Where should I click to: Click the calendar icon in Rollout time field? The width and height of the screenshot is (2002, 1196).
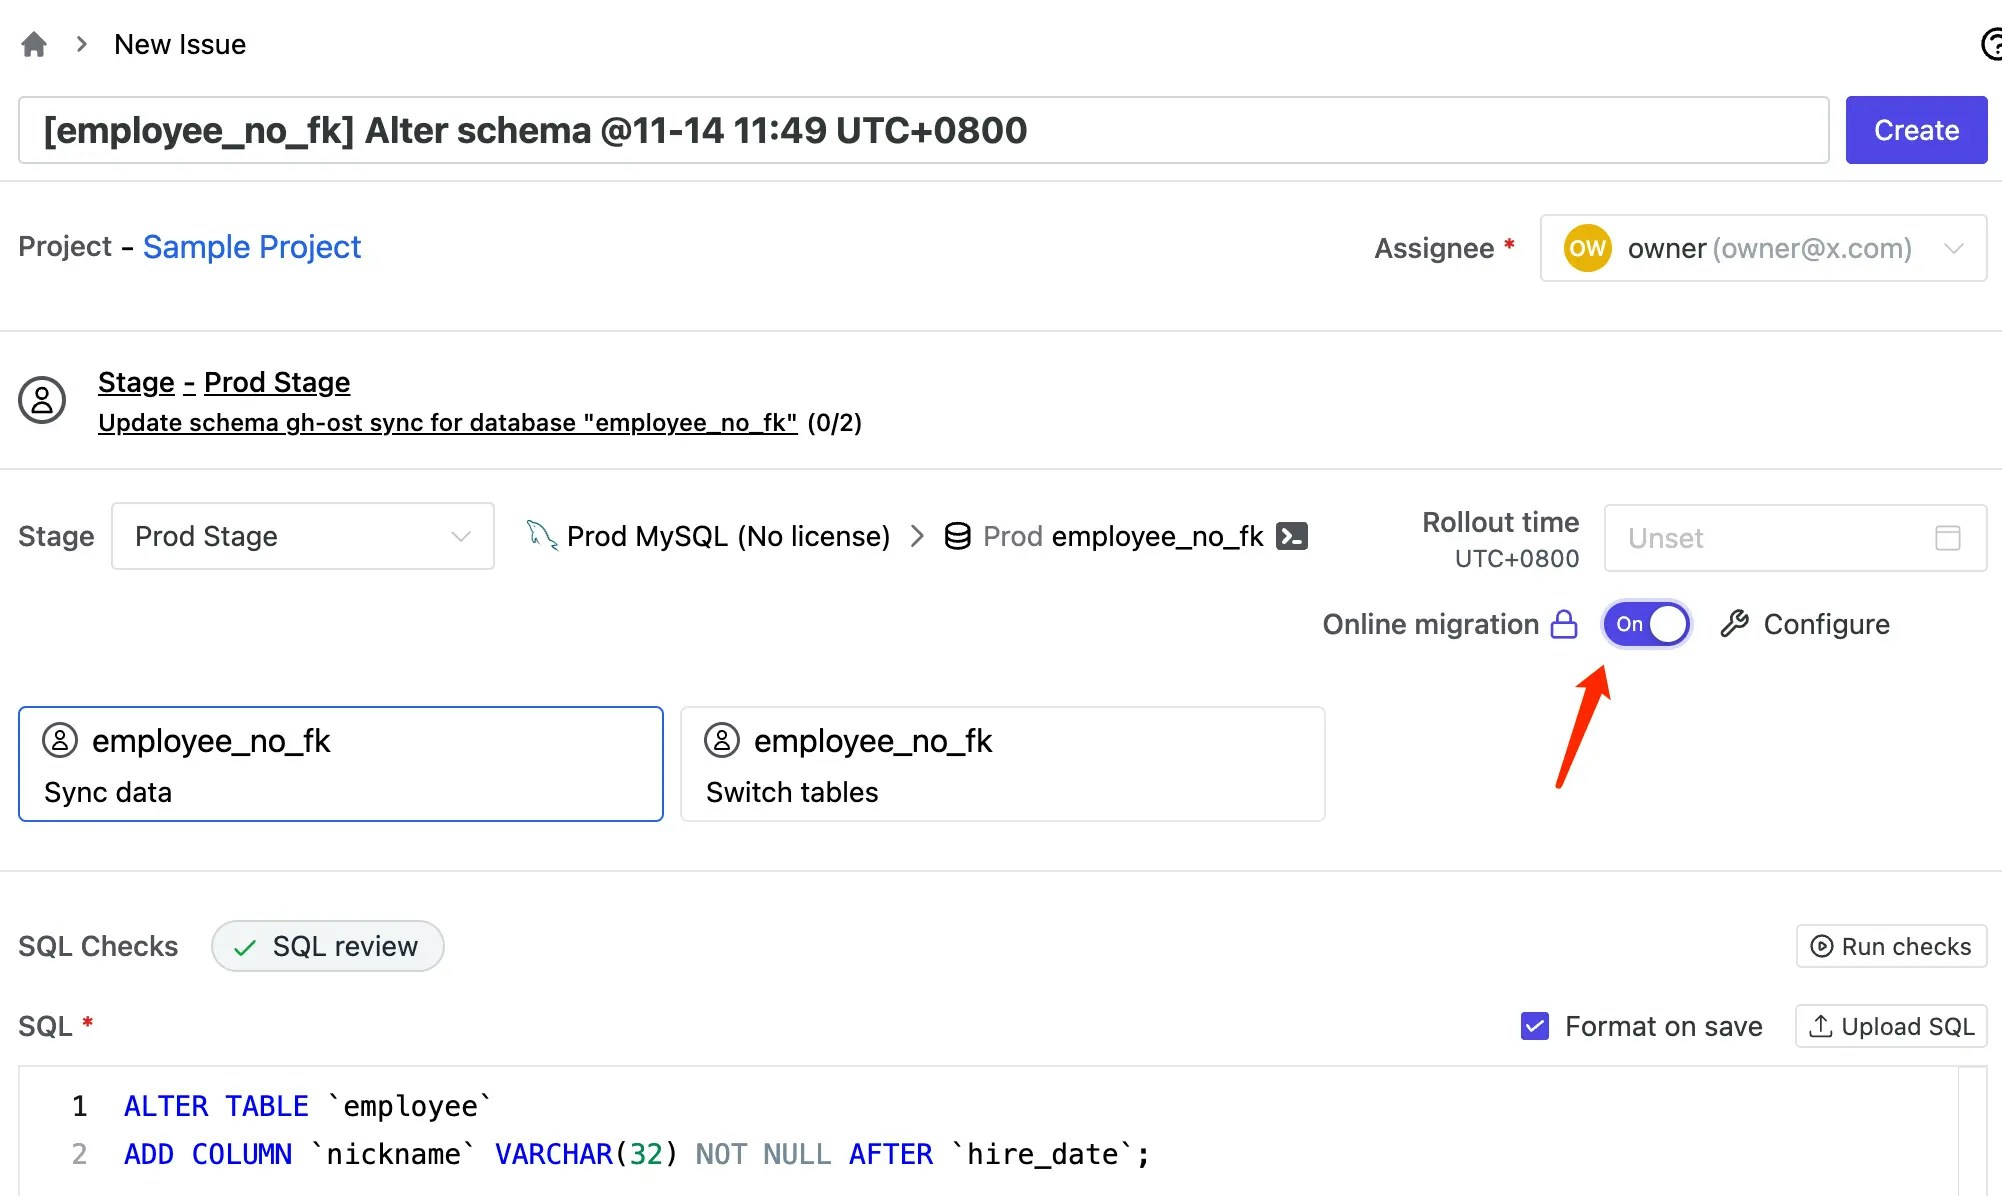[x=1947, y=538]
